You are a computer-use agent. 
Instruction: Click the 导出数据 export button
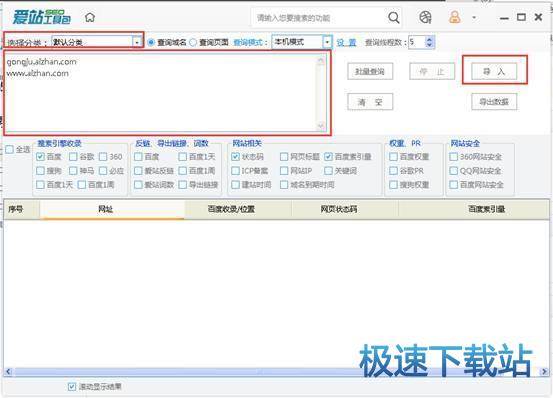pyautogui.click(x=494, y=102)
